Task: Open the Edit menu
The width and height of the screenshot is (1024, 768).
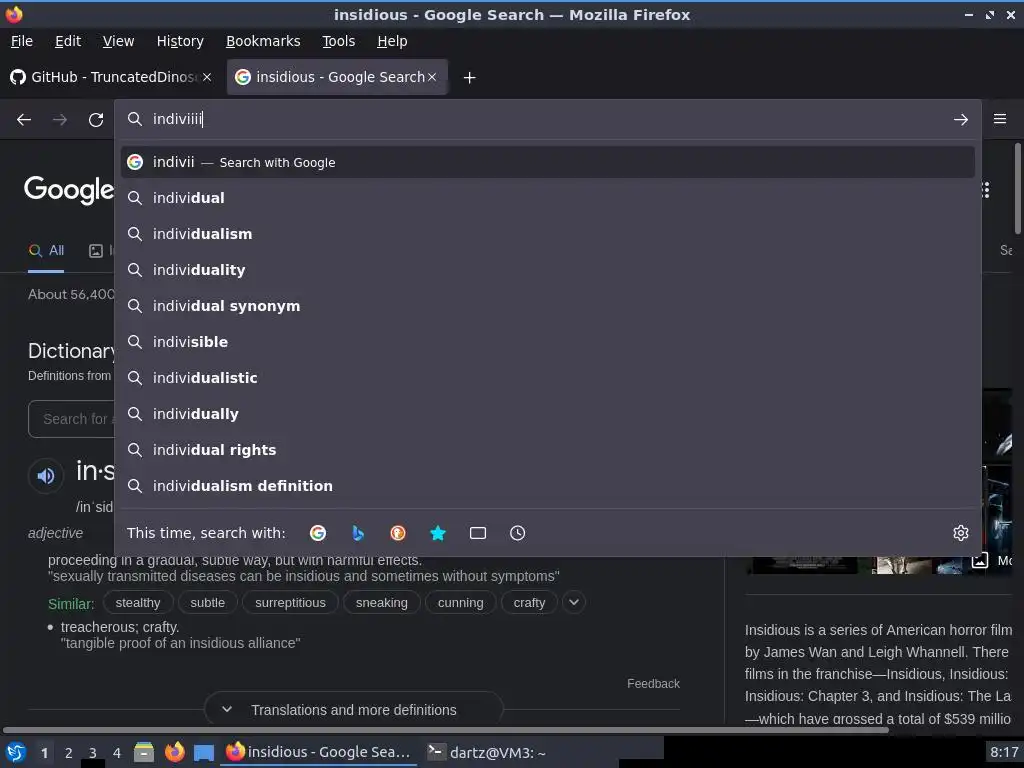Action: tap(68, 41)
